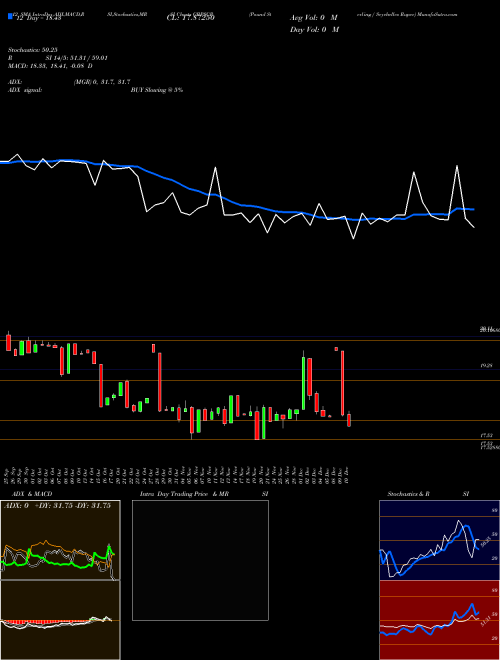Open the MACD histogram chart panel
Screen dimensions: 500x660
pos(60,620)
